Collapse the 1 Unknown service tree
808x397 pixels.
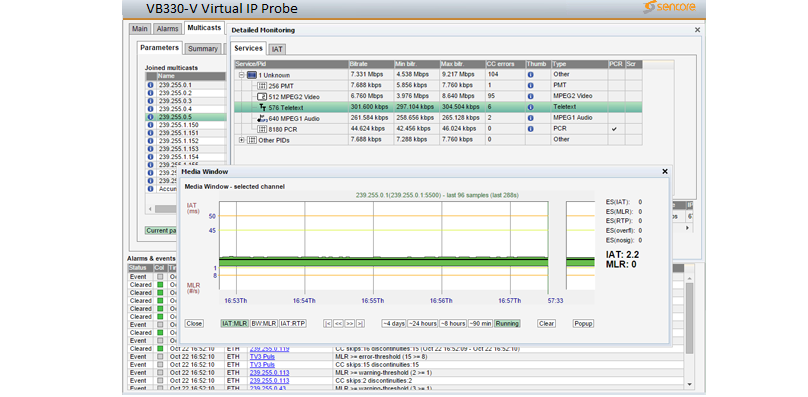point(241,75)
